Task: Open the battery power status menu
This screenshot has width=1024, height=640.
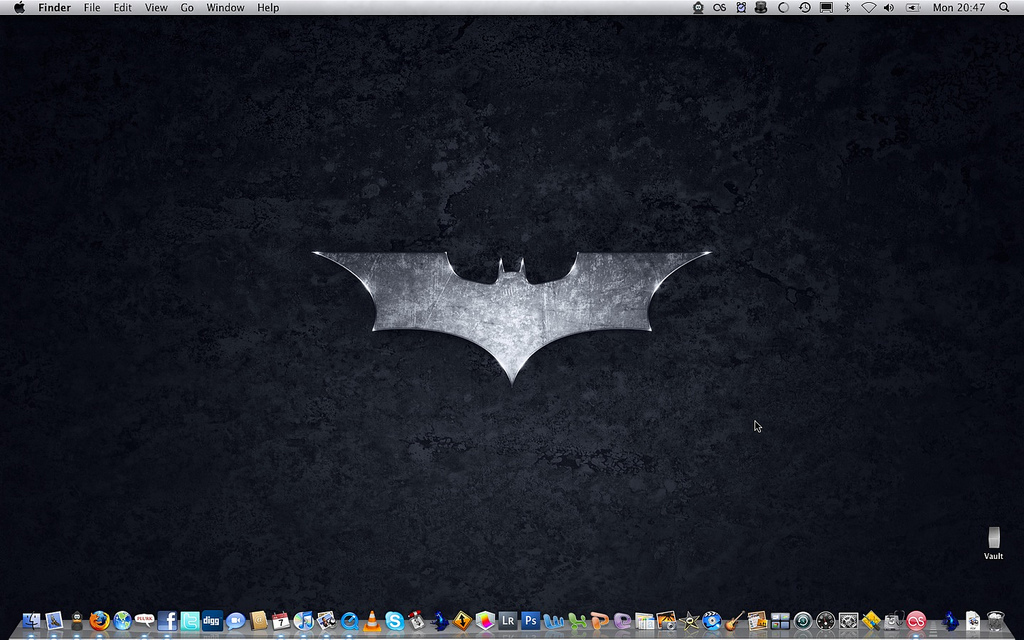Action: tap(912, 8)
